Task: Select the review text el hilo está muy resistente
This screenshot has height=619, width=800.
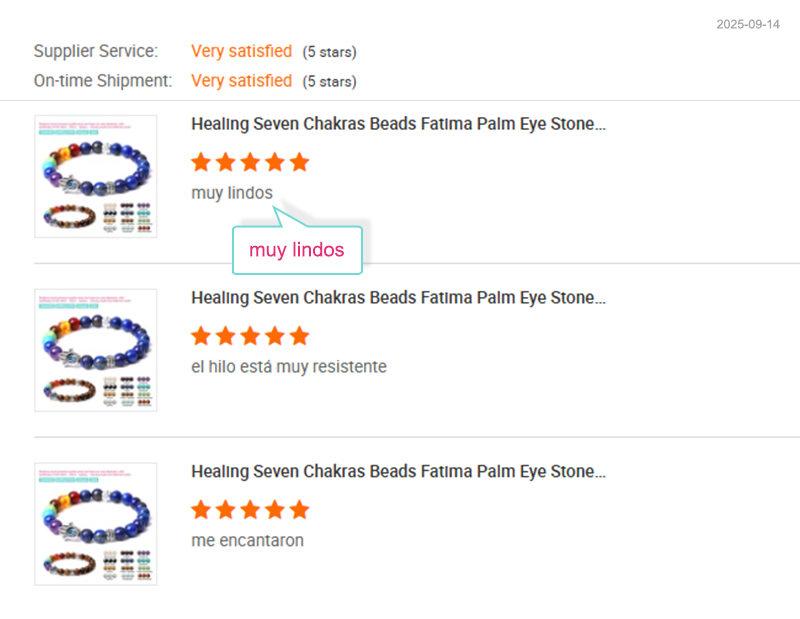Action: [289, 366]
